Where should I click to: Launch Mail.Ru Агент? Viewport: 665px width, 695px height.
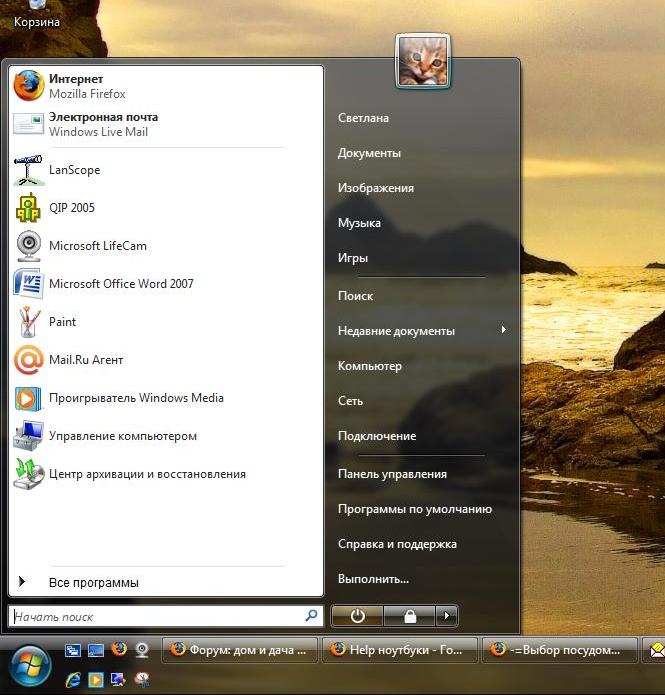[x=166, y=360]
